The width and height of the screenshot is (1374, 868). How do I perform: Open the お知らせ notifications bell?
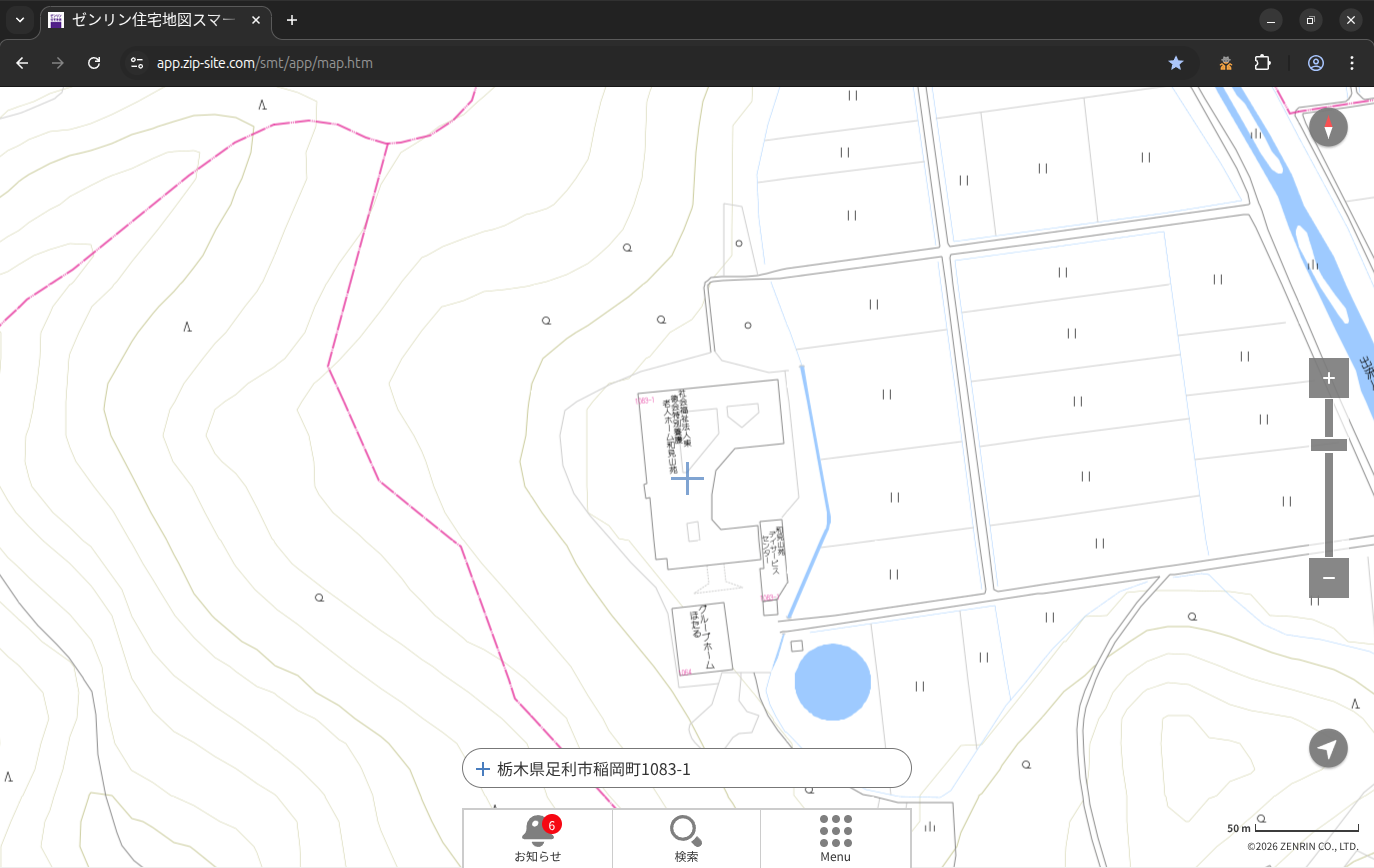(537, 837)
